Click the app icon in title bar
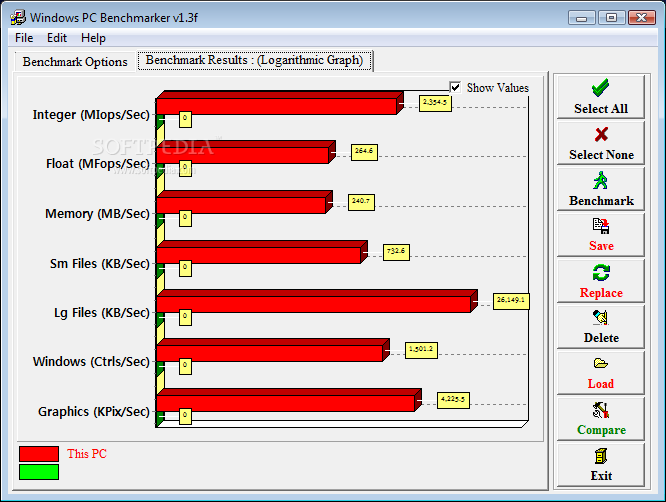Image resolution: width=666 pixels, height=502 pixels. click(x=18, y=17)
